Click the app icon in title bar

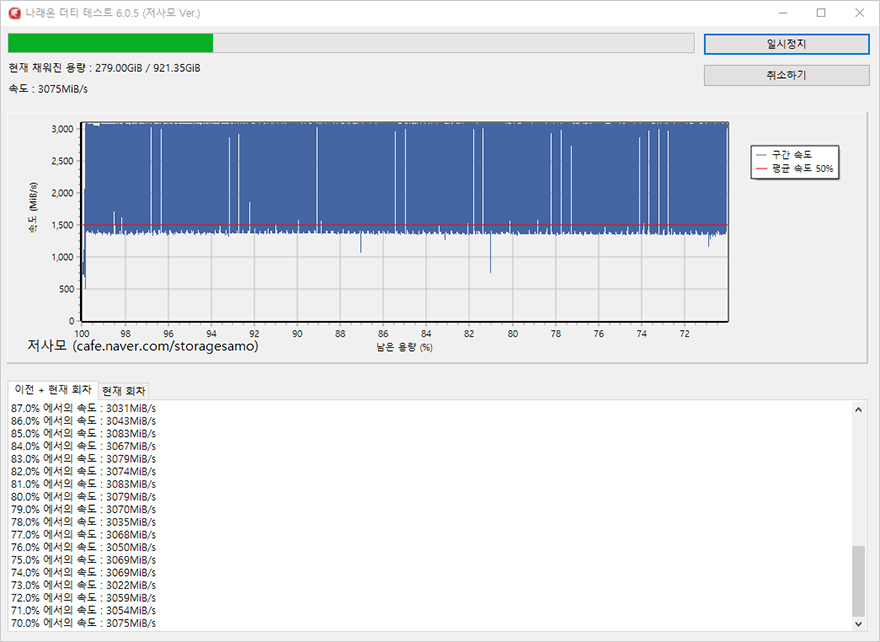[x=15, y=13]
